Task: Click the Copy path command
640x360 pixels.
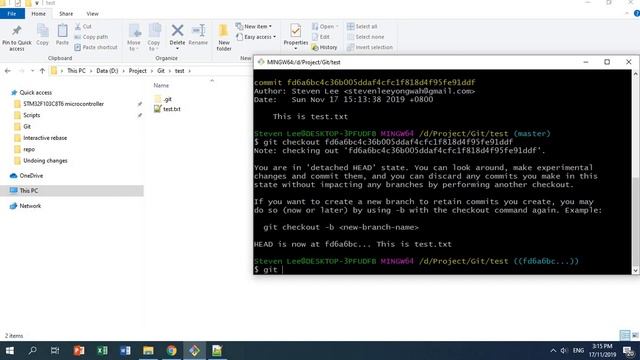Action: [x=91, y=37]
